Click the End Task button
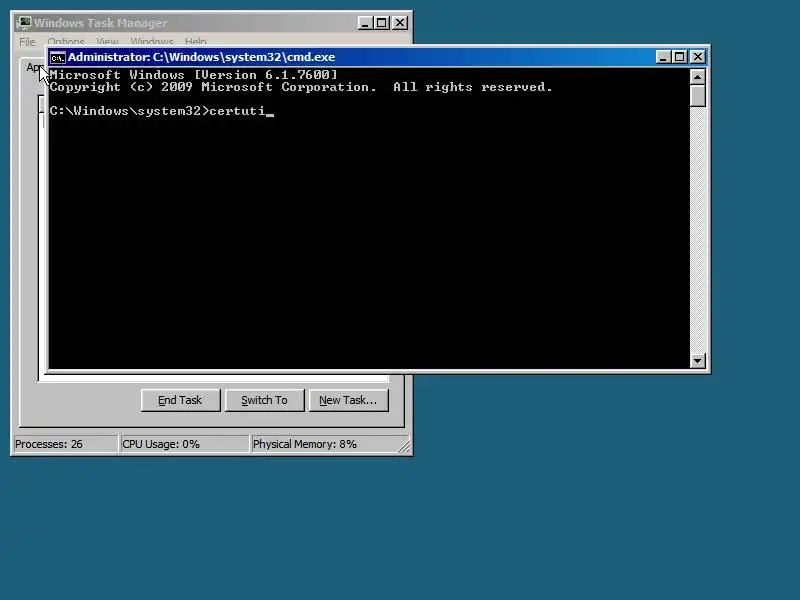This screenshot has width=800, height=600. point(180,400)
